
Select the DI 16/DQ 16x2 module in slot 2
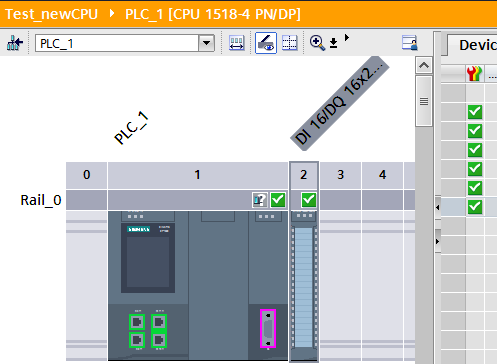[x=304, y=287]
